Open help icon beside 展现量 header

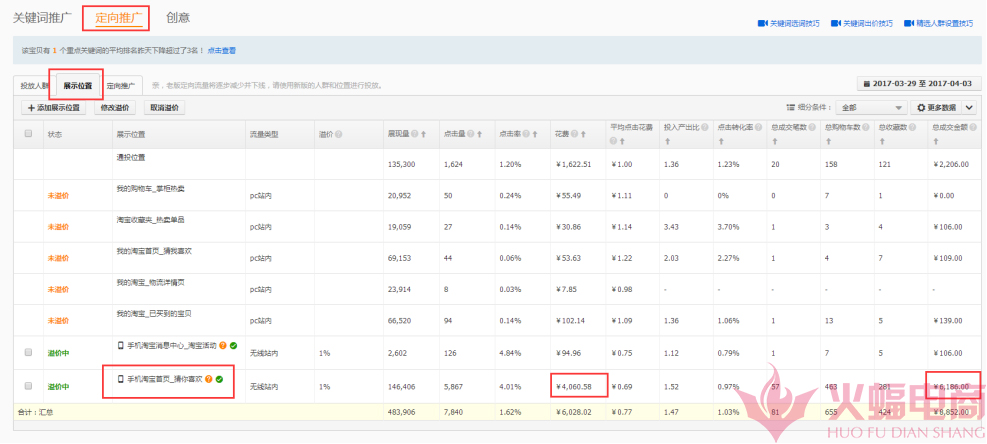[414, 134]
